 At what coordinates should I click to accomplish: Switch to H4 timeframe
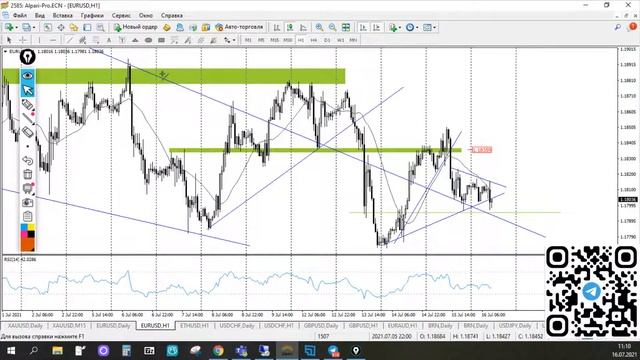(x=313, y=40)
